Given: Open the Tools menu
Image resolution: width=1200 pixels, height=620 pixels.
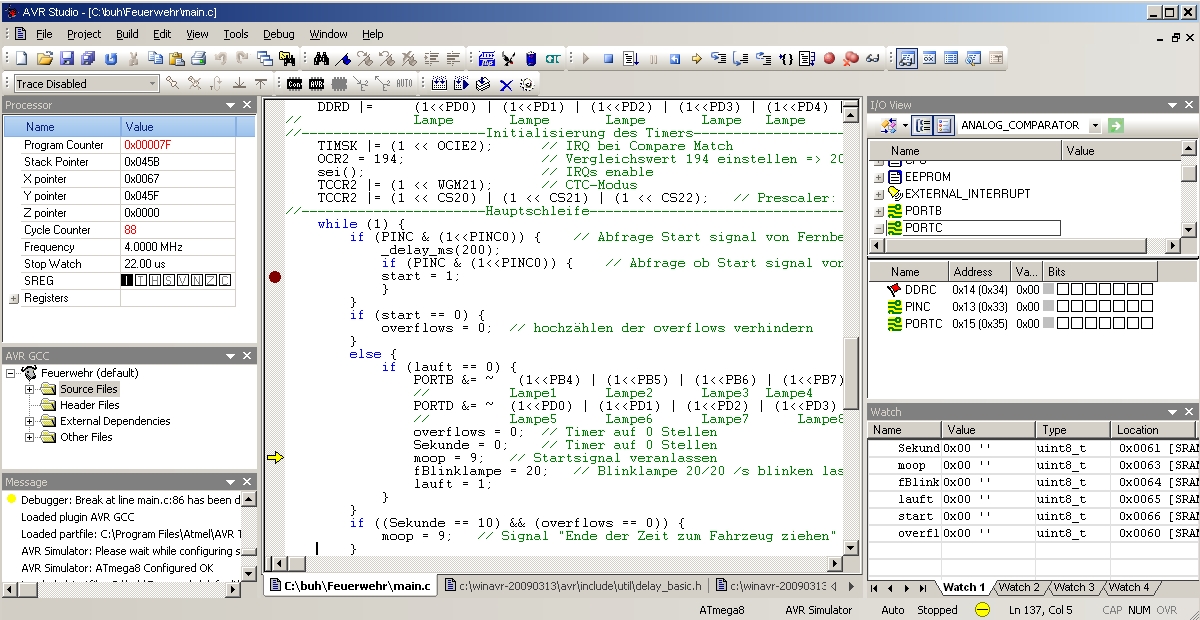Looking at the screenshot, I should (236, 34).
